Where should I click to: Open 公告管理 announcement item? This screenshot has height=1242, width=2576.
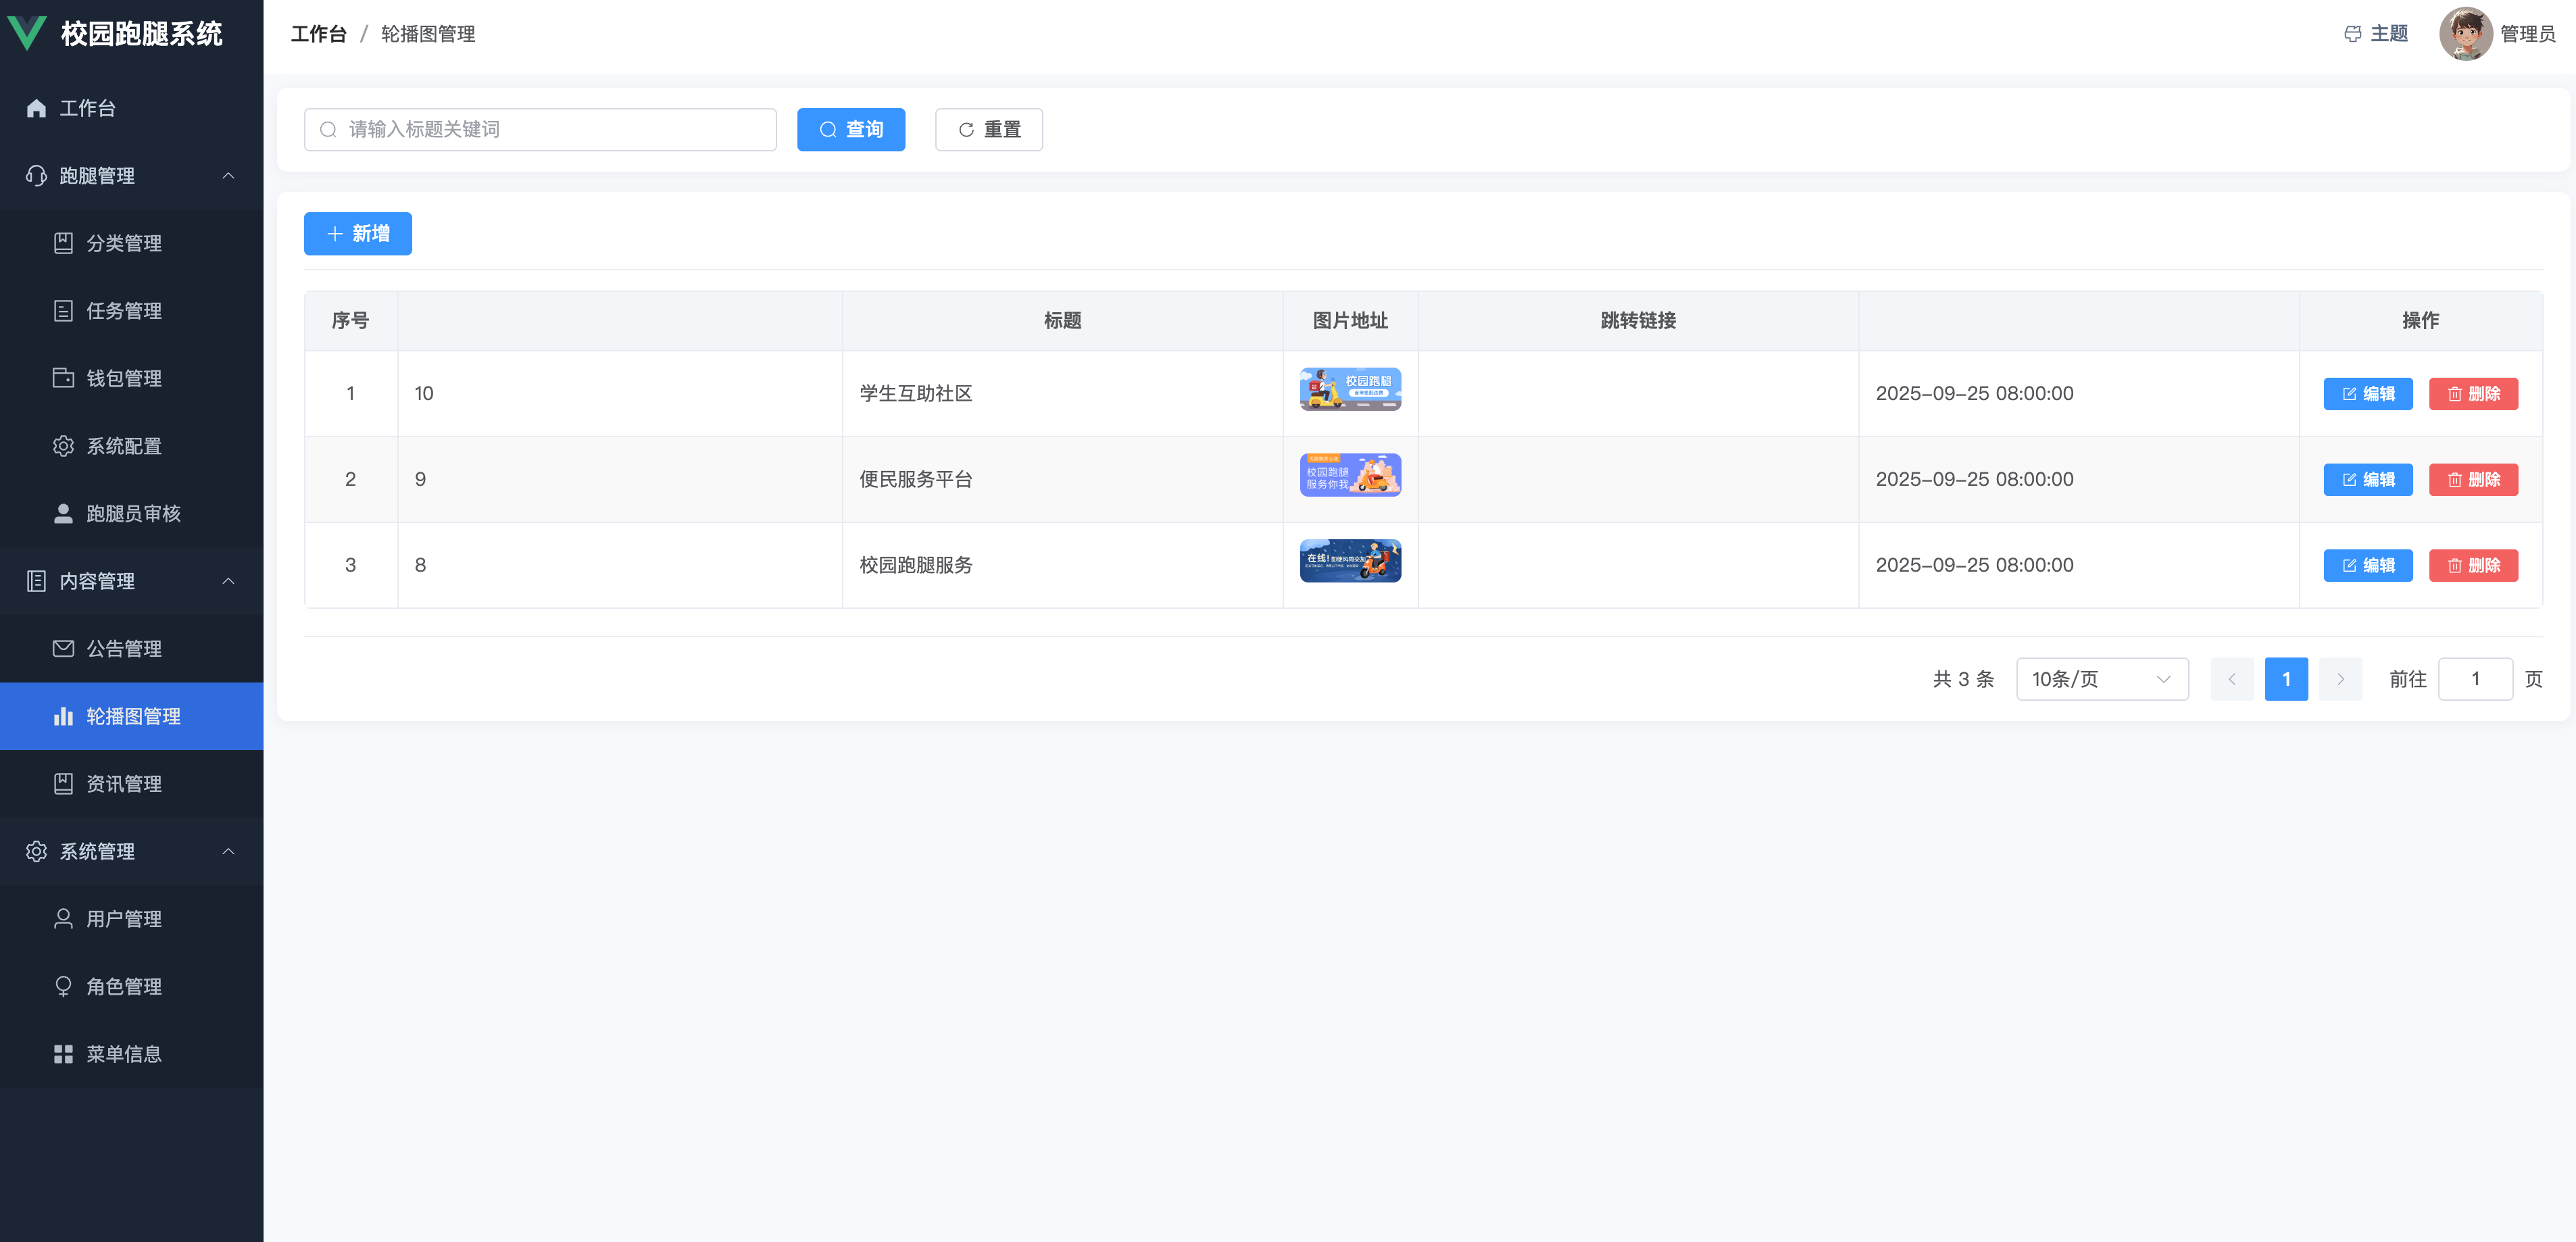pos(123,648)
